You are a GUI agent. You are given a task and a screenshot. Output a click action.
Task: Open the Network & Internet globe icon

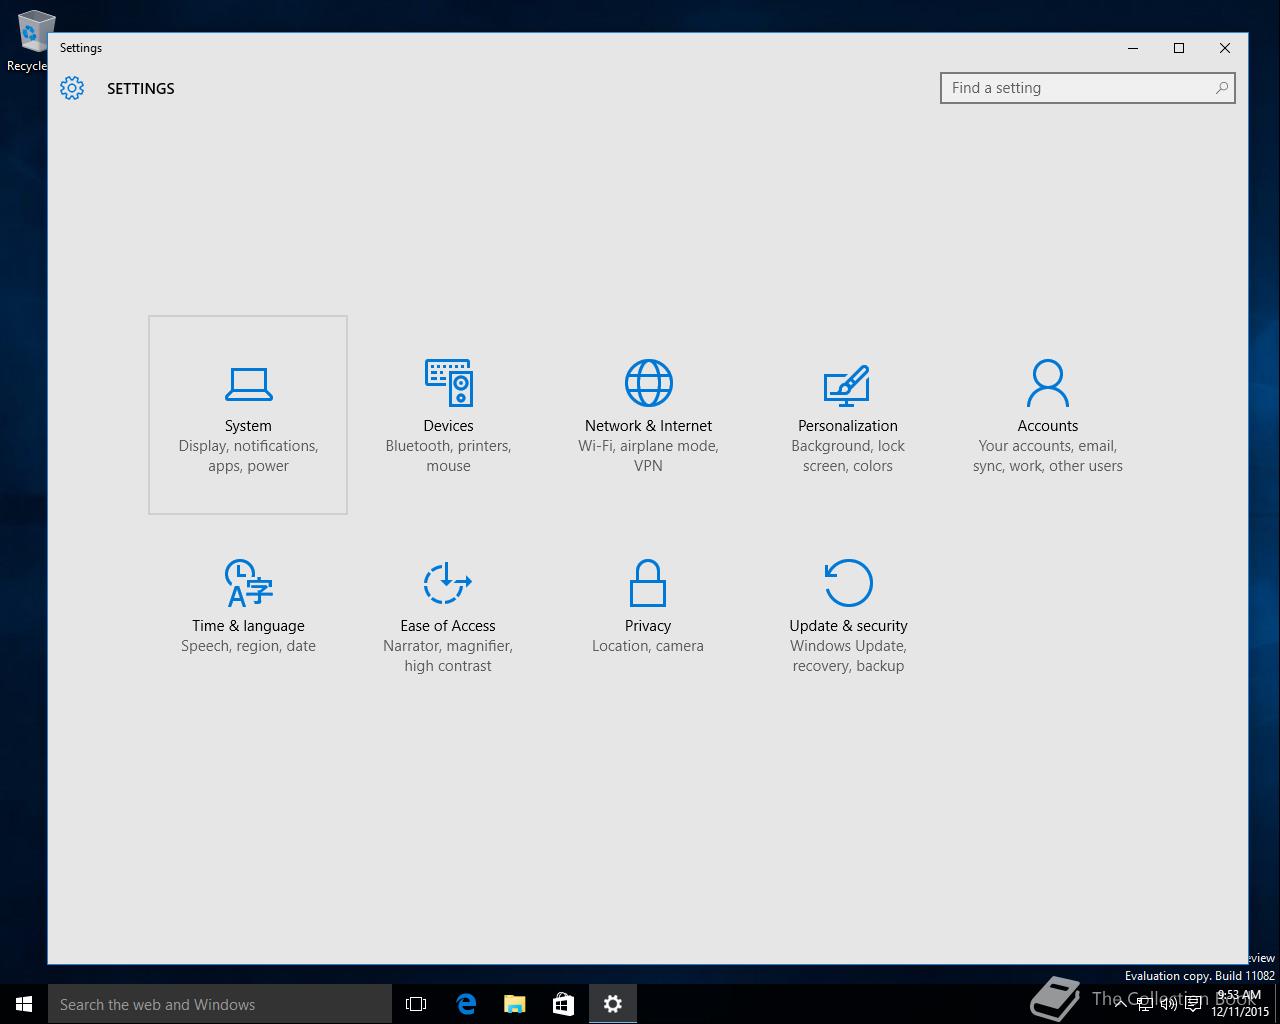click(648, 383)
